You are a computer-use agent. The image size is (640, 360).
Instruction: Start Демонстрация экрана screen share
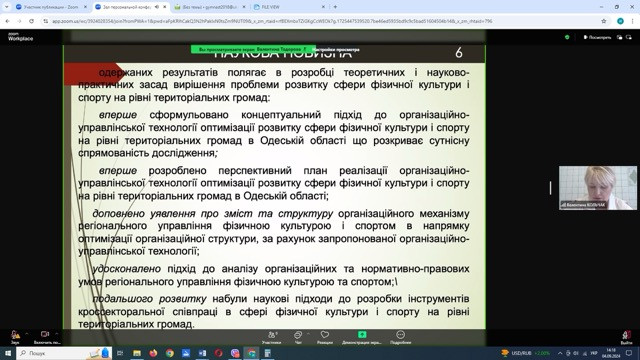tap(362, 338)
